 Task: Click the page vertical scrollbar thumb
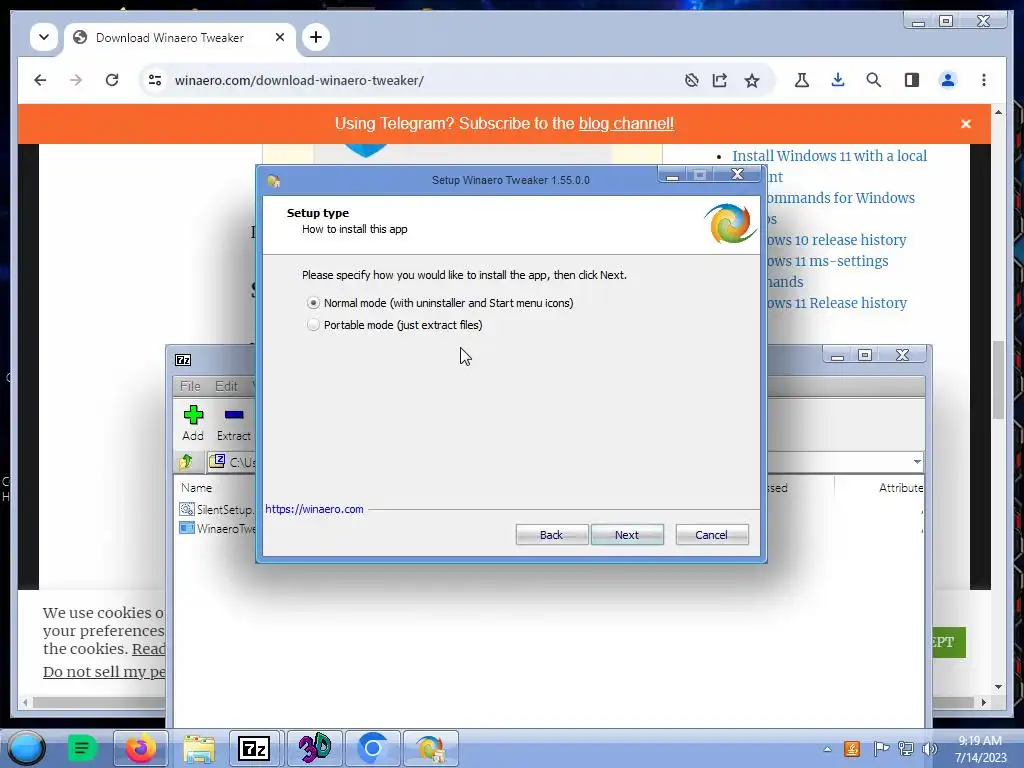click(998, 380)
